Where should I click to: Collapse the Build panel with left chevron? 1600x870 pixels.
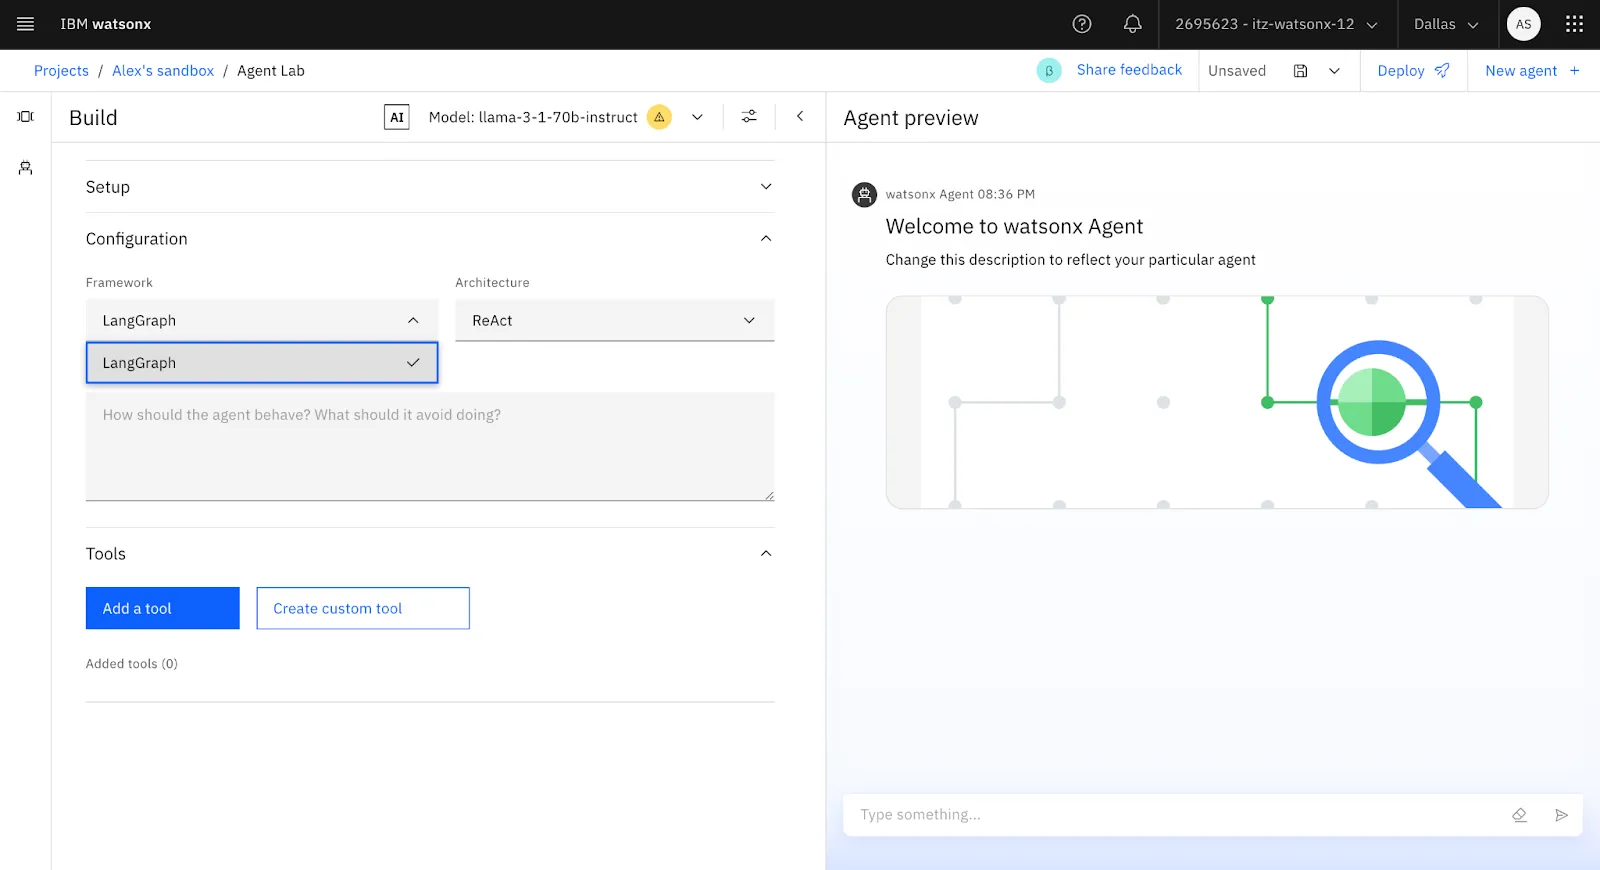[800, 117]
